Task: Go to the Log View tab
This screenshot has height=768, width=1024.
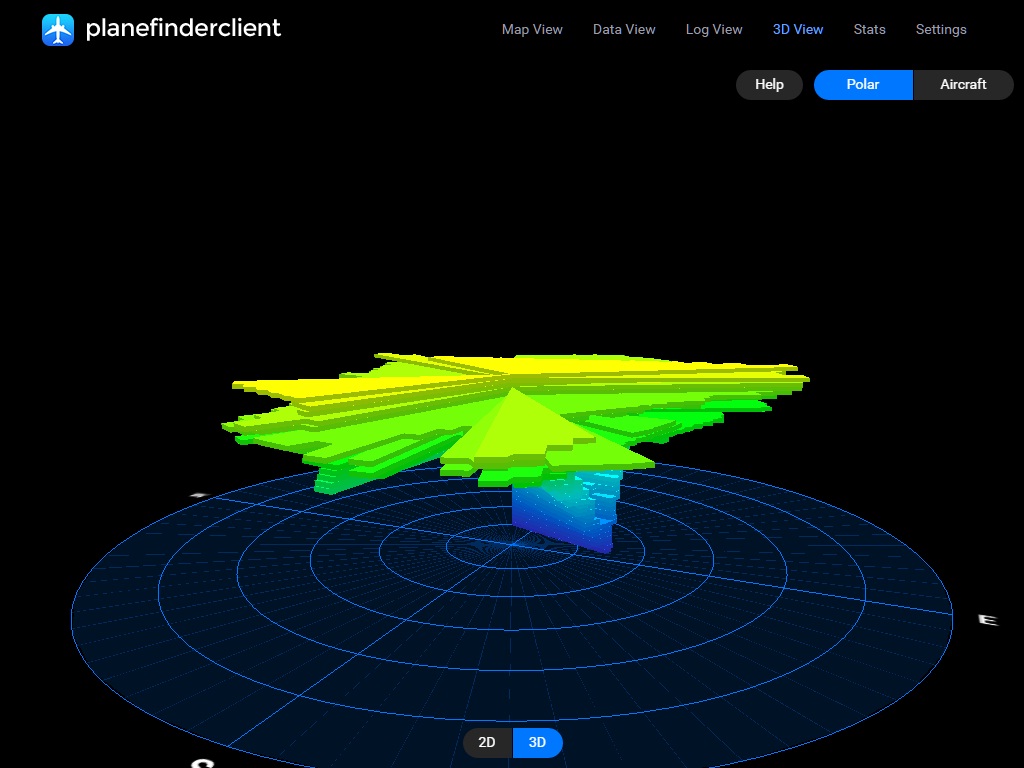Action: click(x=714, y=29)
